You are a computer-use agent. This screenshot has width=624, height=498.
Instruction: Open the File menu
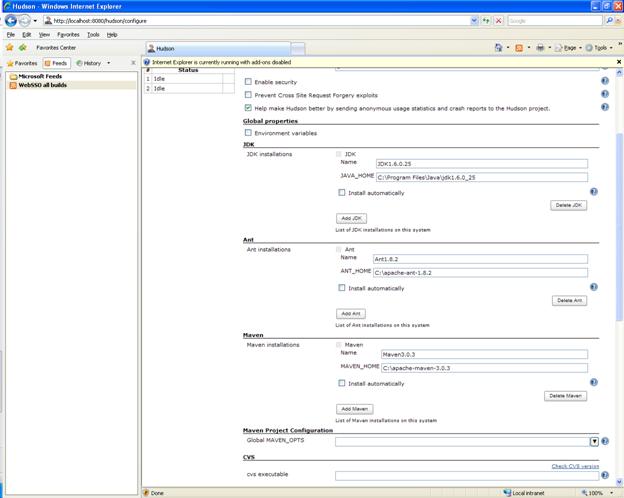tap(11, 35)
